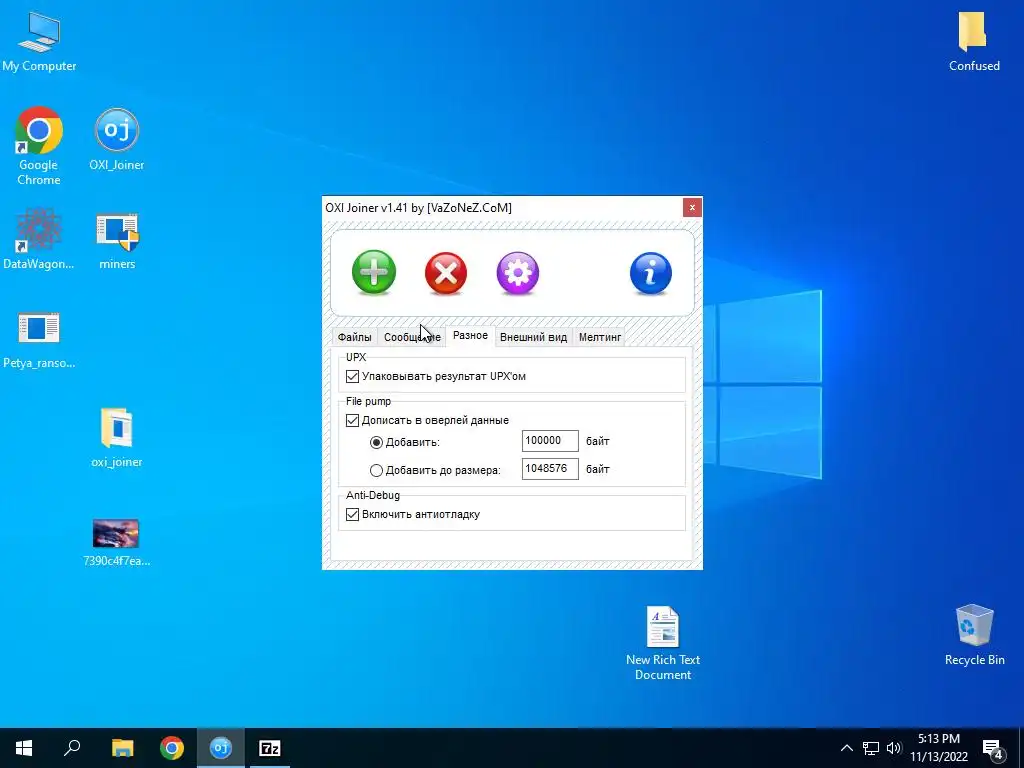
Task: Click OXI Joiner taskbar button
Action: (221, 748)
